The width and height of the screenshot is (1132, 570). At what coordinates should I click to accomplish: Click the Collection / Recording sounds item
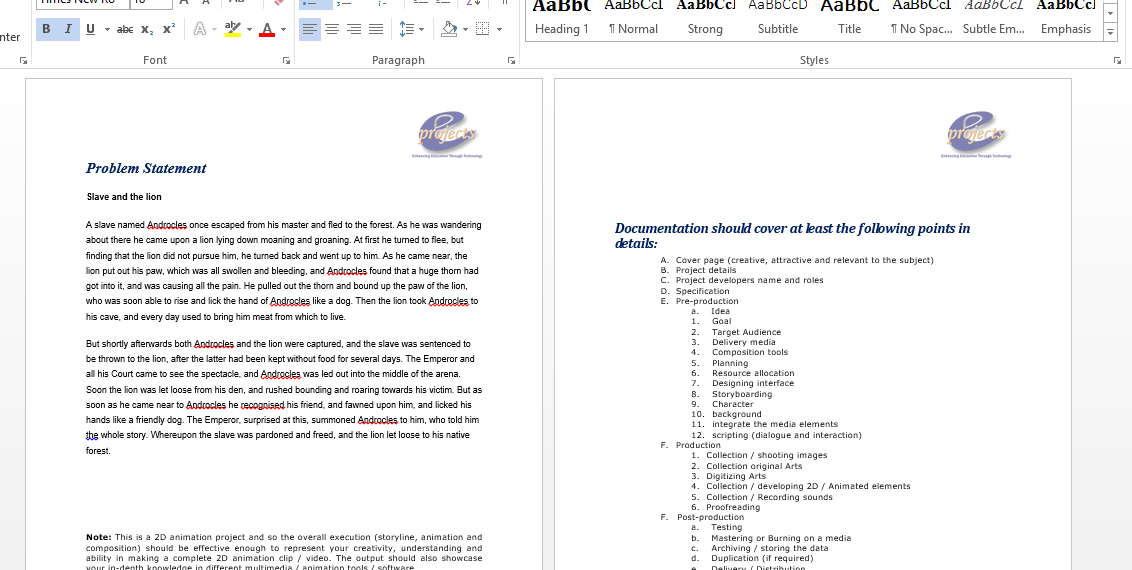click(x=770, y=497)
